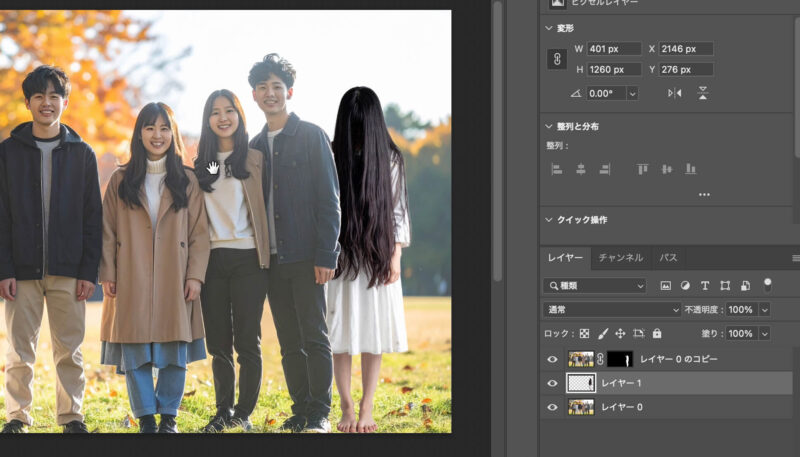Filter layers by pixel layers icon

coord(665,286)
